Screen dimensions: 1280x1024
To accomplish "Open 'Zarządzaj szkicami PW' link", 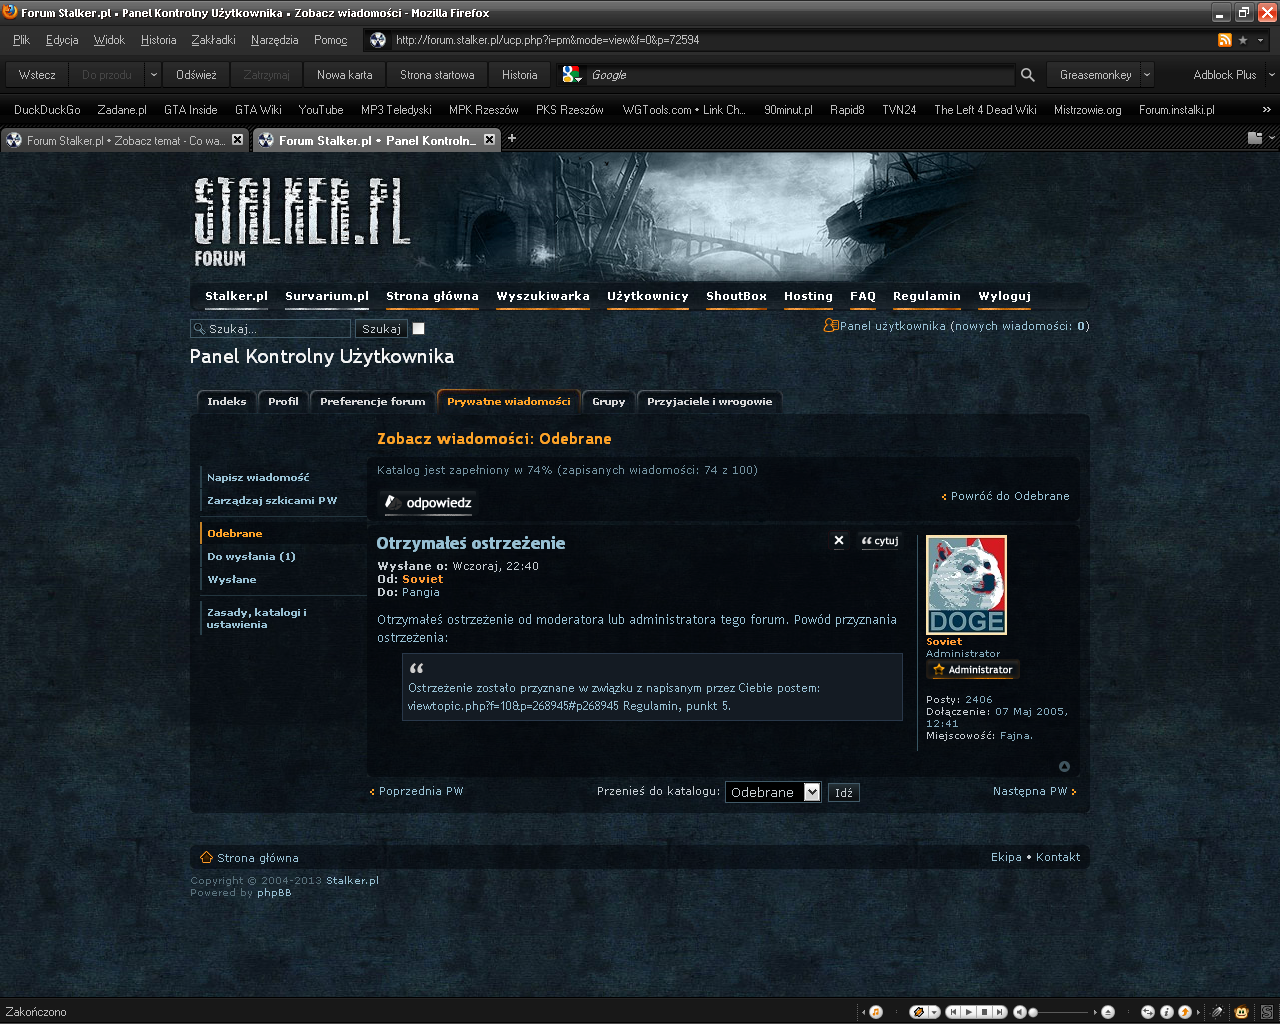I will [272, 501].
